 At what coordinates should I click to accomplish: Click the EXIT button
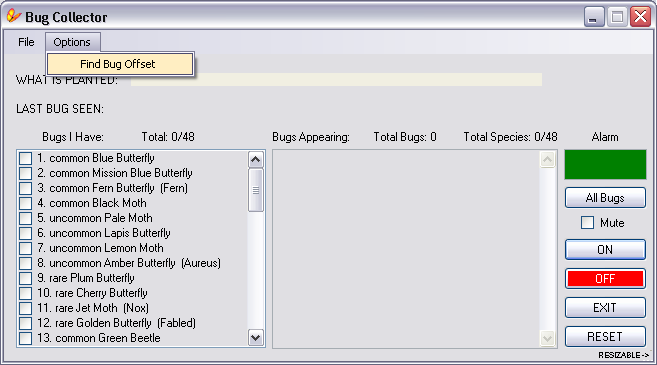tap(605, 308)
